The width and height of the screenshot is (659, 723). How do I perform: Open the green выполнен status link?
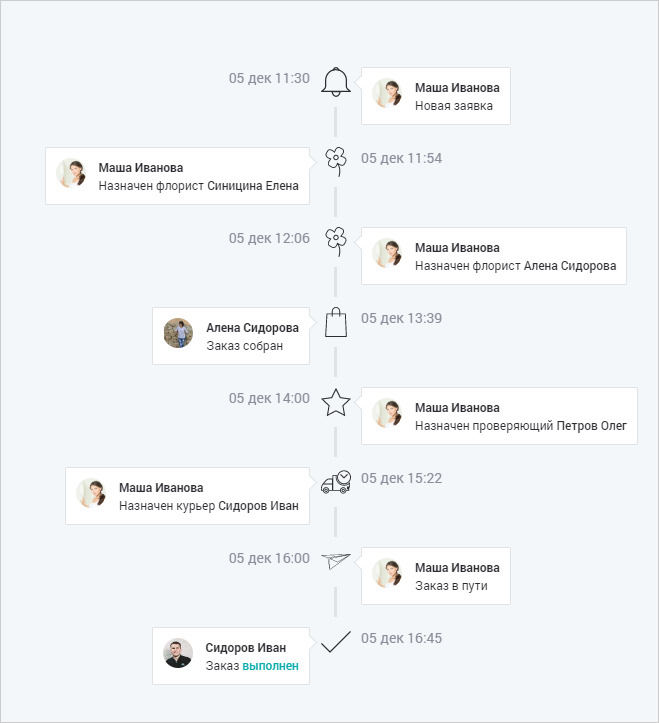[270, 665]
